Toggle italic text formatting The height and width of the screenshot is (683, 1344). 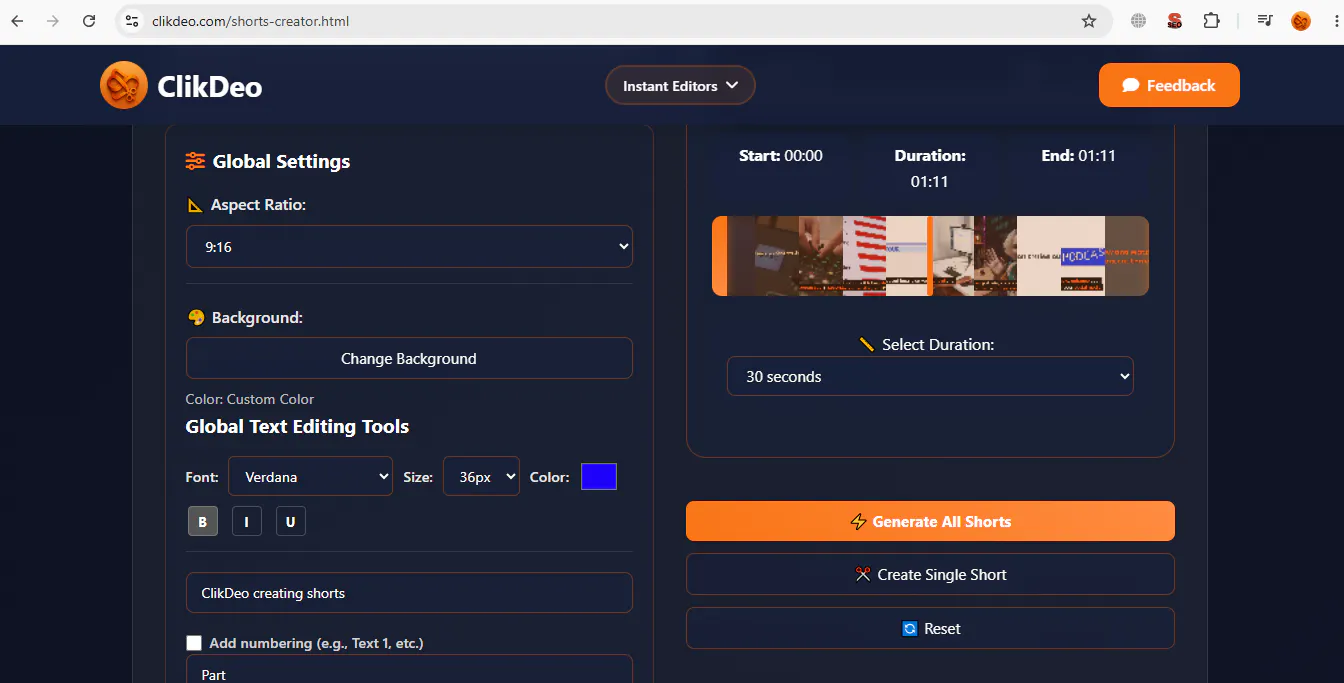coord(247,521)
